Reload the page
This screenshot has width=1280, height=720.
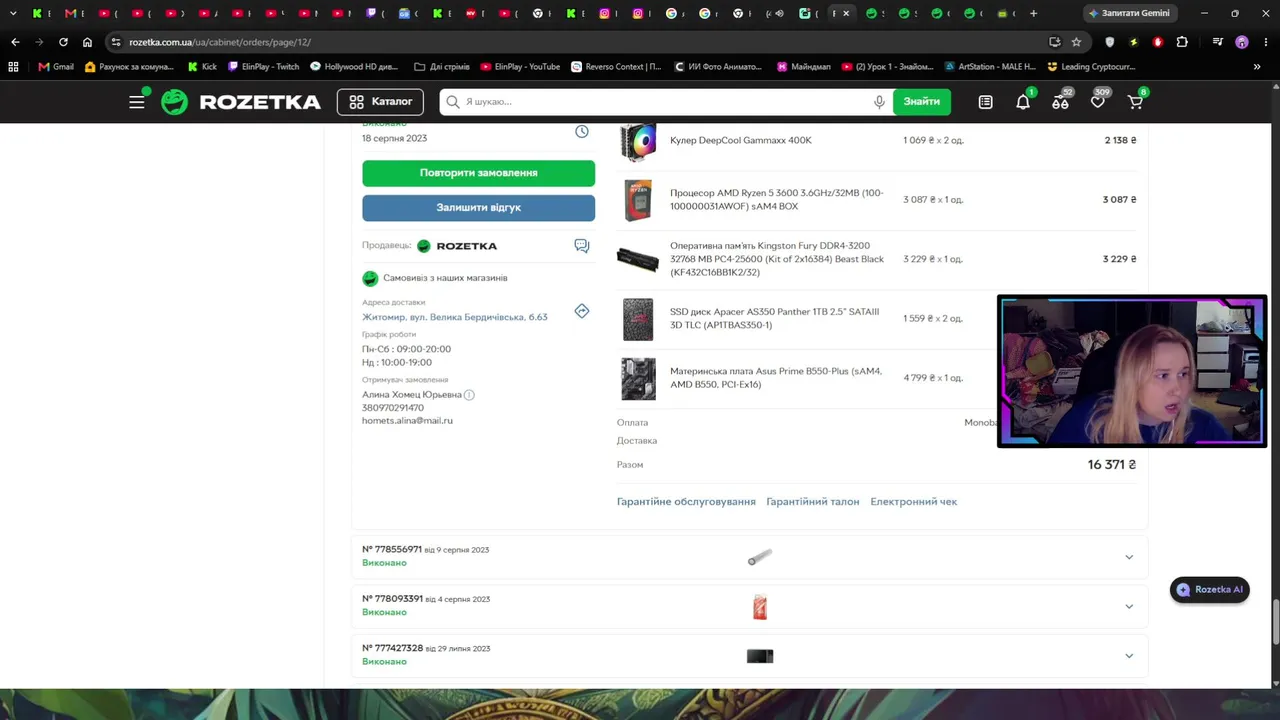[63, 42]
